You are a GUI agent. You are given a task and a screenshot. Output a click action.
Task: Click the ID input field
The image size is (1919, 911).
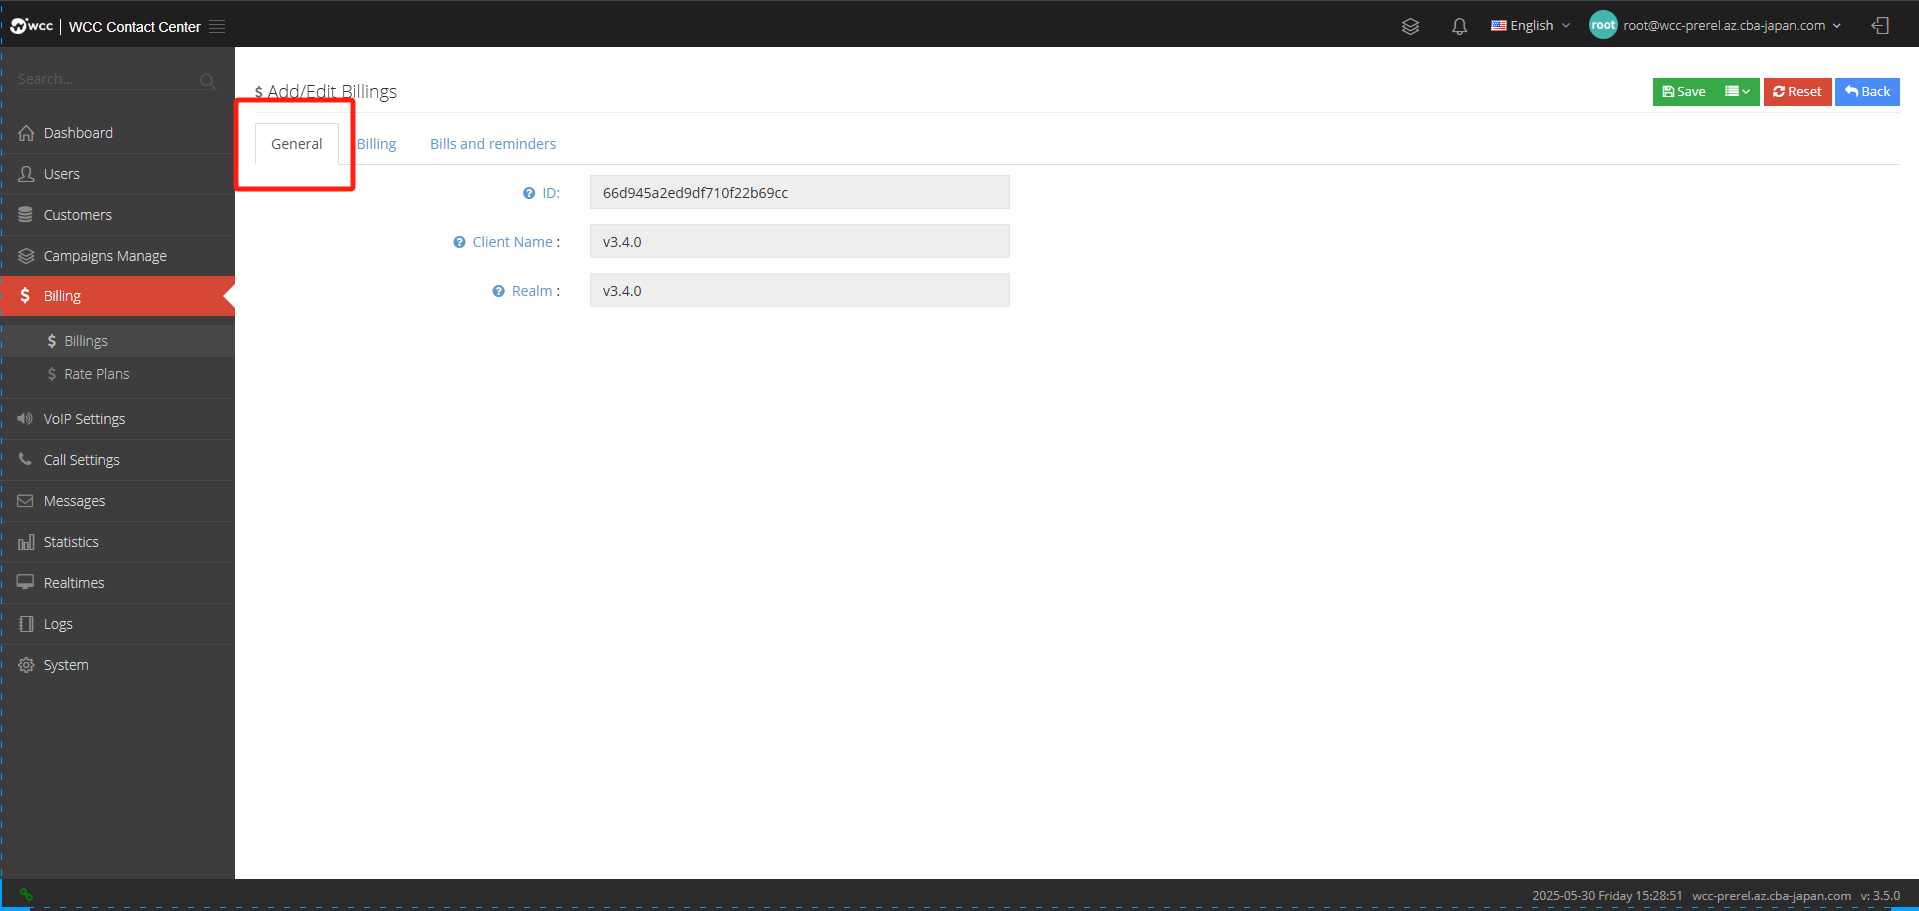[x=800, y=192]
